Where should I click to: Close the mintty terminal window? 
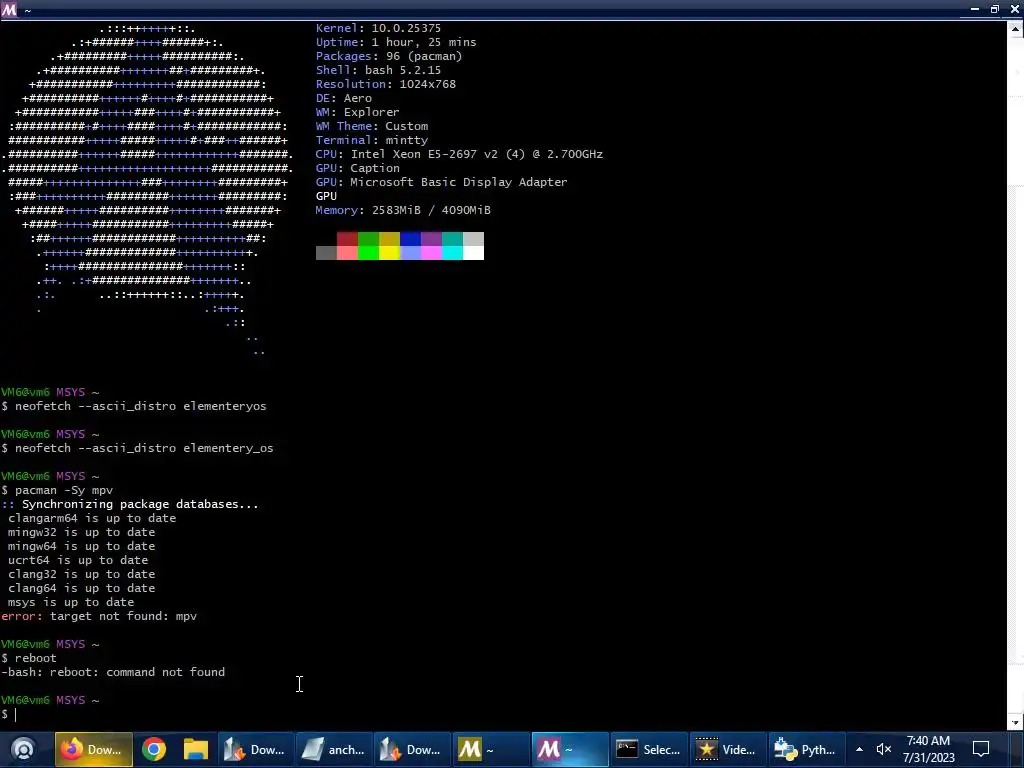pos(1015,9)
